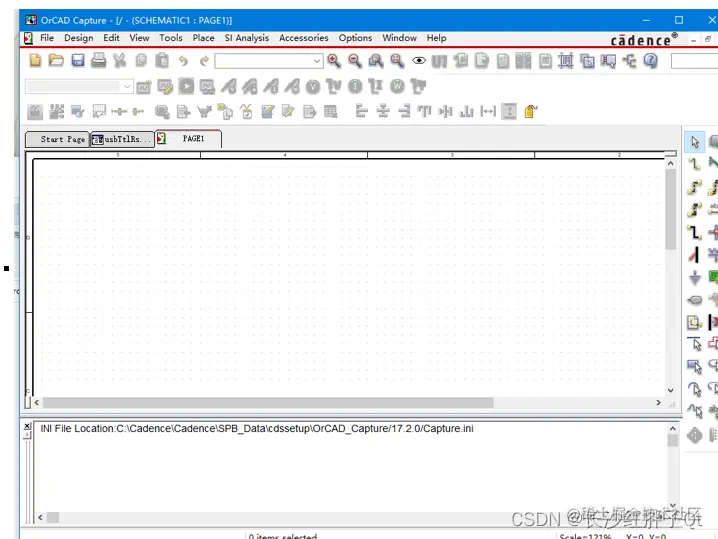
Task: Pick the place off-page connector tool
Action: [695, 300]
